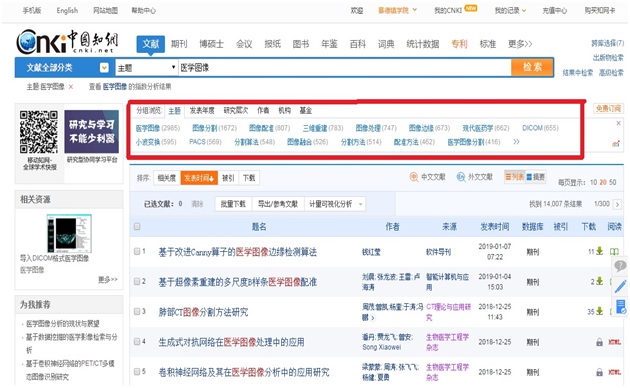The width and height of the screenshot is (630, 388).
Task: Click the blue document icon on the floating sidebar
Action: (x=621, y=306)
